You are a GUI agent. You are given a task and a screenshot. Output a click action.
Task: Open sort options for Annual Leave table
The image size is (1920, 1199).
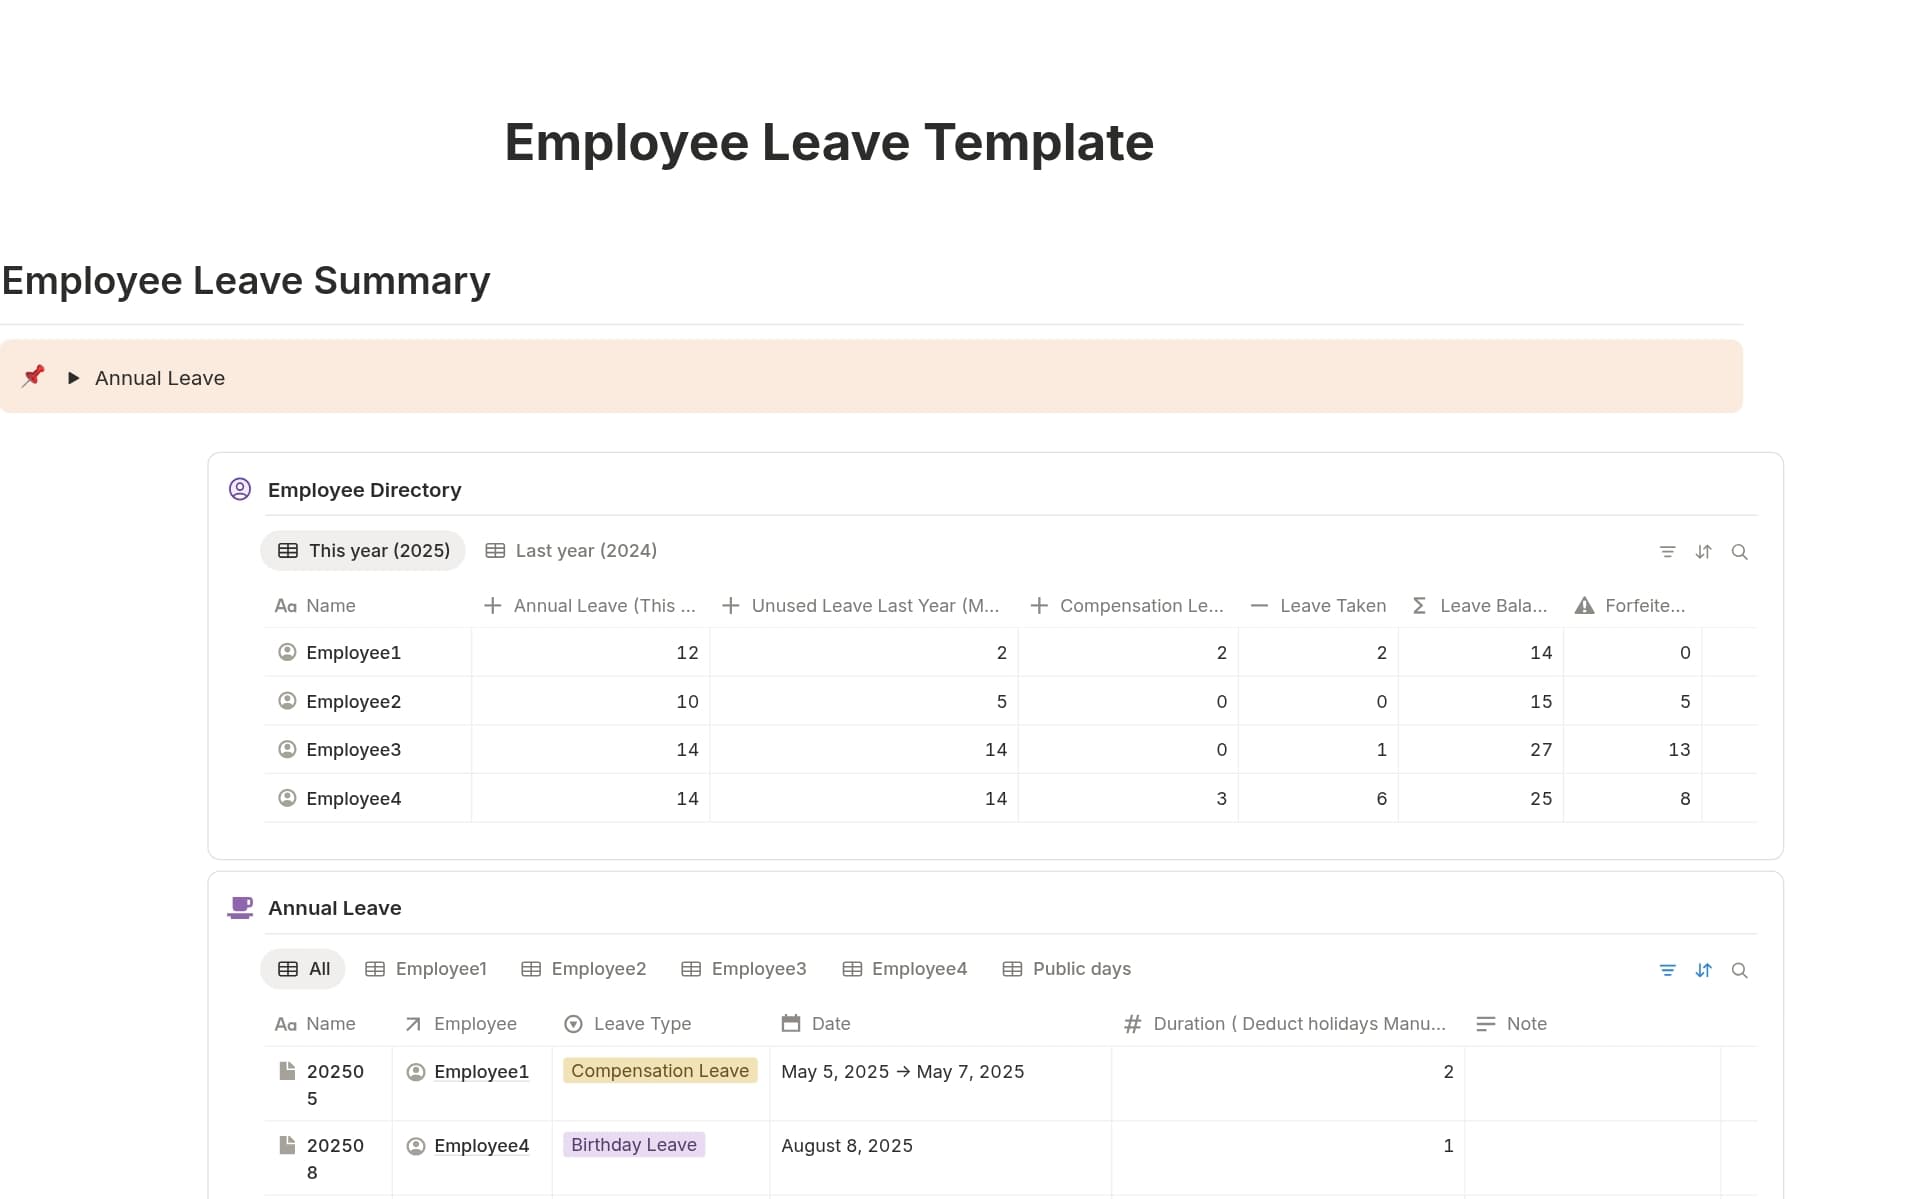click(x=1704, y=970)
